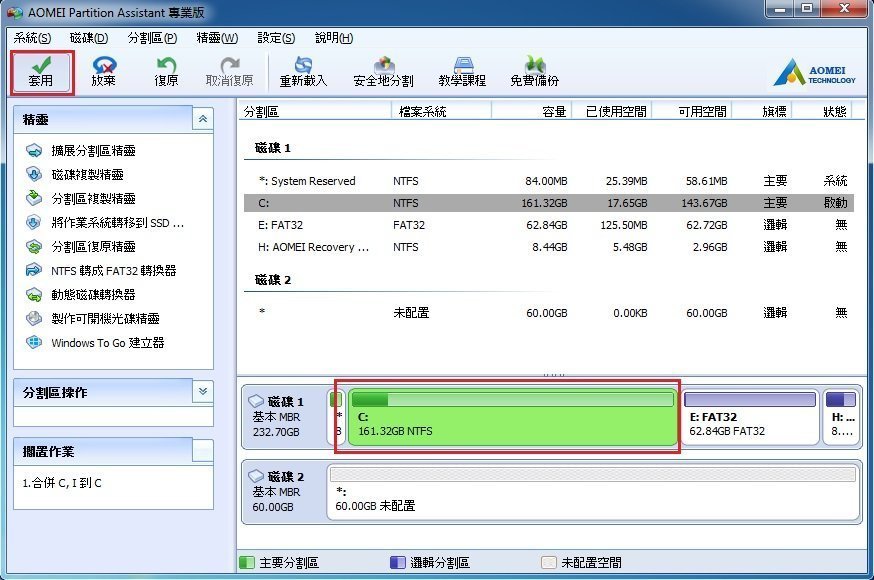Viewport: 874px width, 580px height.
Task: Click the 磁碟 2 disk icon in disk map
Action: [256, 476]
